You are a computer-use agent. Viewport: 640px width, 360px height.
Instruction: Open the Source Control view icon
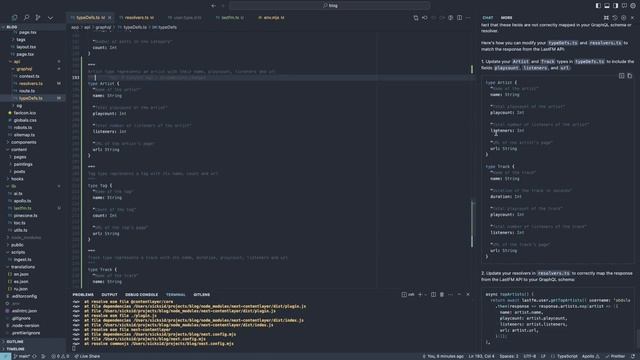point(38,18)
